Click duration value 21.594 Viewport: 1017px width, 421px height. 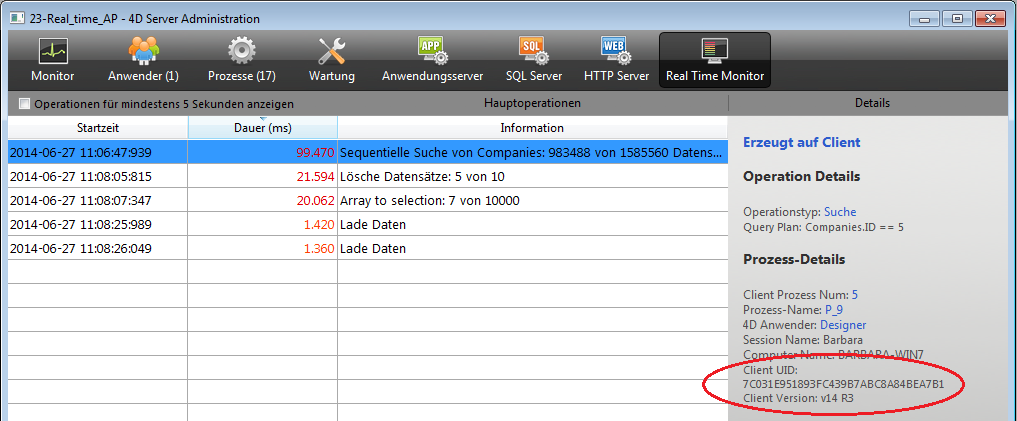(x=315, y=176)
